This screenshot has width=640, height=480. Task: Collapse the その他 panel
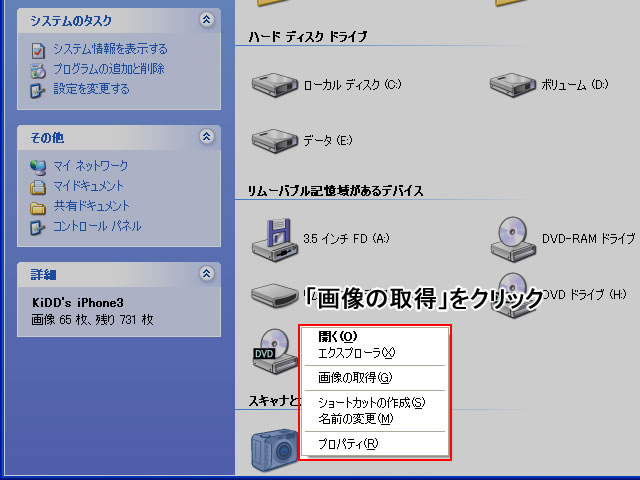207,136
